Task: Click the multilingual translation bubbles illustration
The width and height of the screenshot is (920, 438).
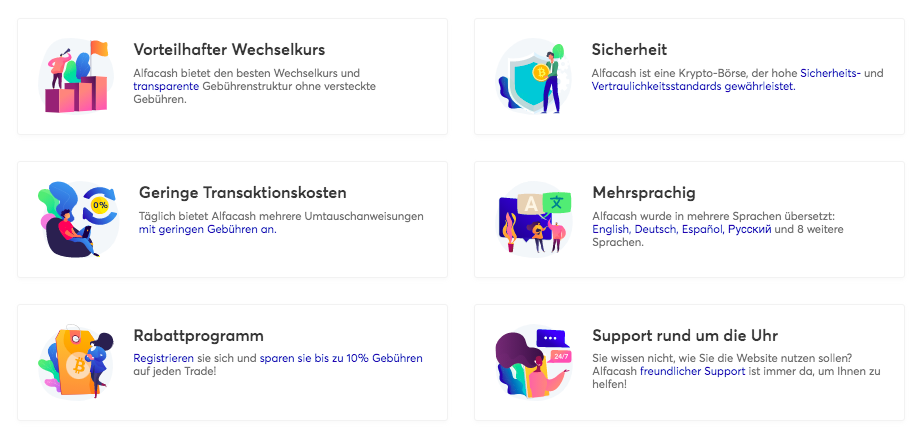Action: (x=534, y=219)
